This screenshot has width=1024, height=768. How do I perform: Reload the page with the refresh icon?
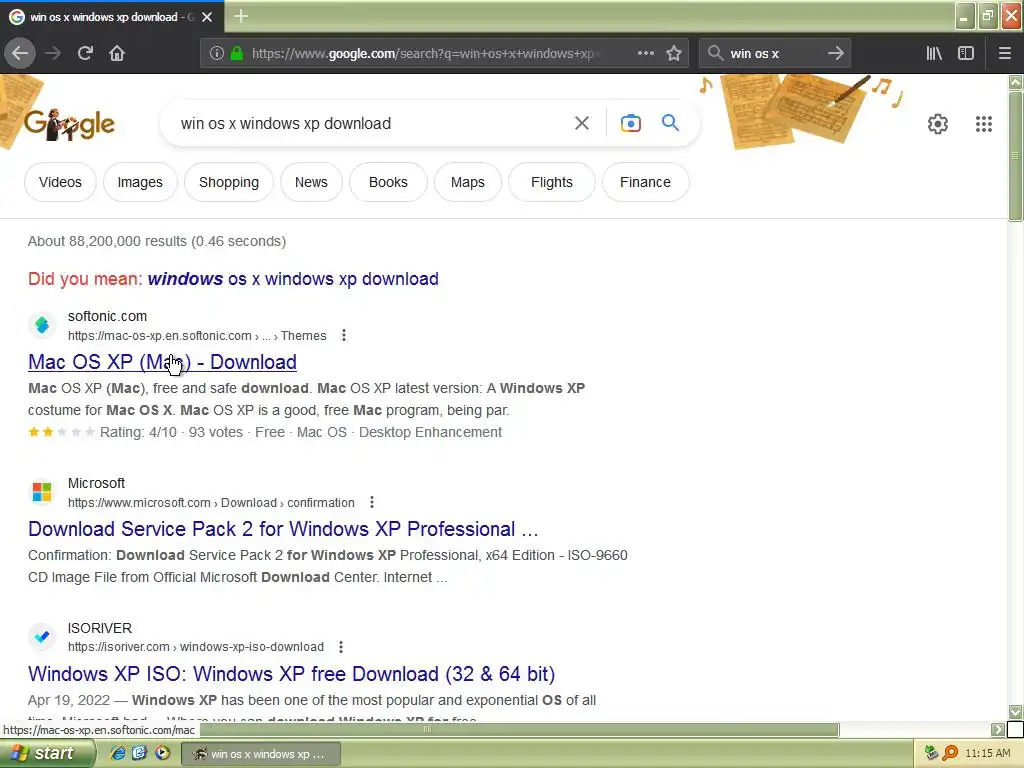[x=85, y=54]
